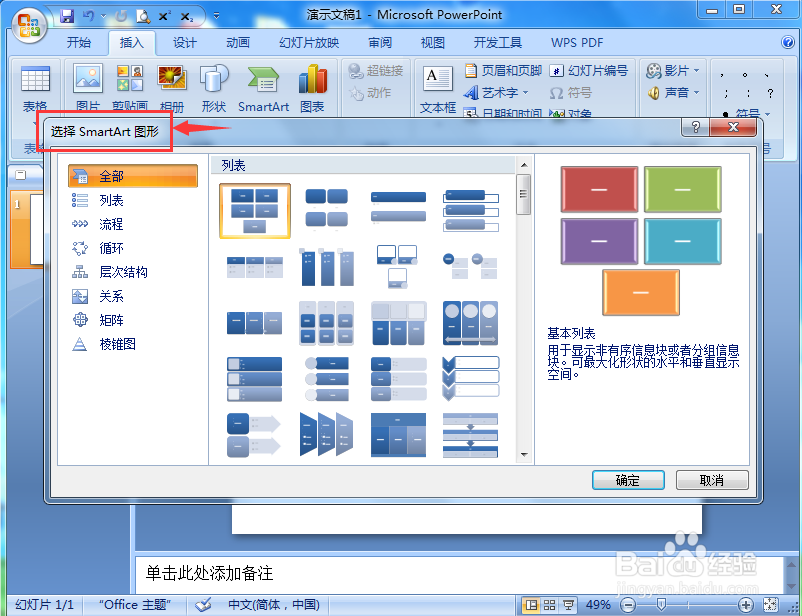
Task: Select the 基本列表 basic block list thumbnail
Action: click(x=255, y=211)
